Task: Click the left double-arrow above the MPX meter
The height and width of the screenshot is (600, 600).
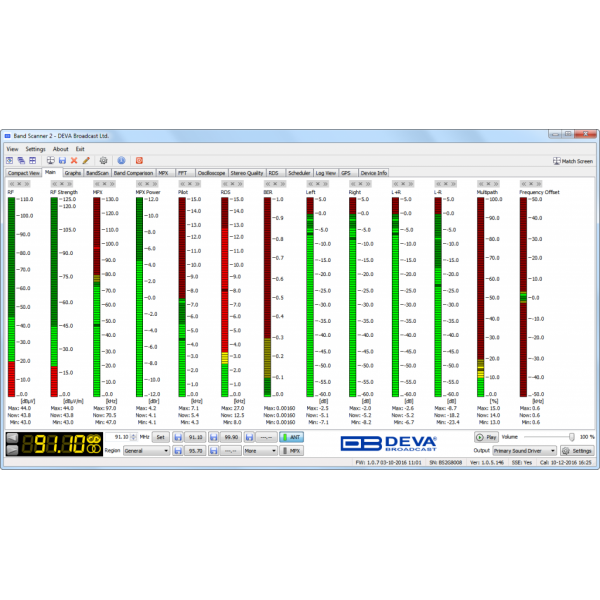Action: [x=97, y=184]
